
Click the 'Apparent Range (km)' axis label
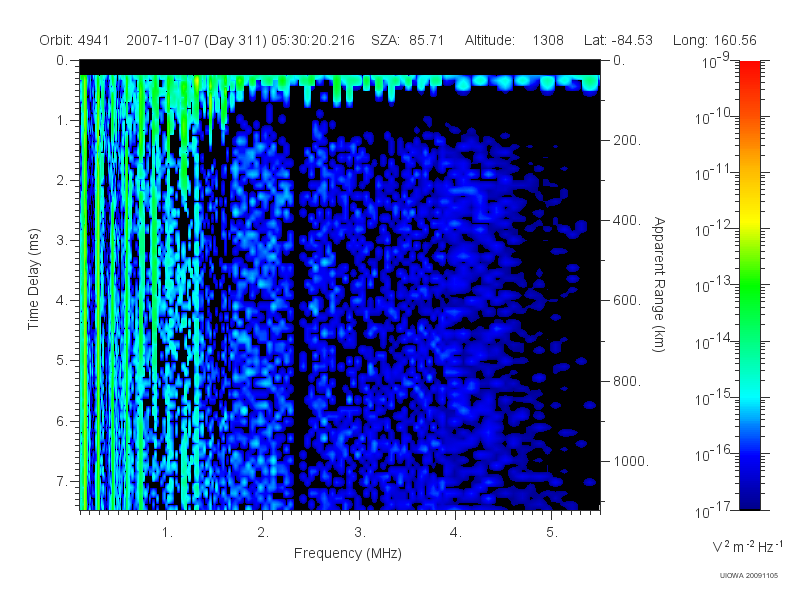[x=659, y=284]
